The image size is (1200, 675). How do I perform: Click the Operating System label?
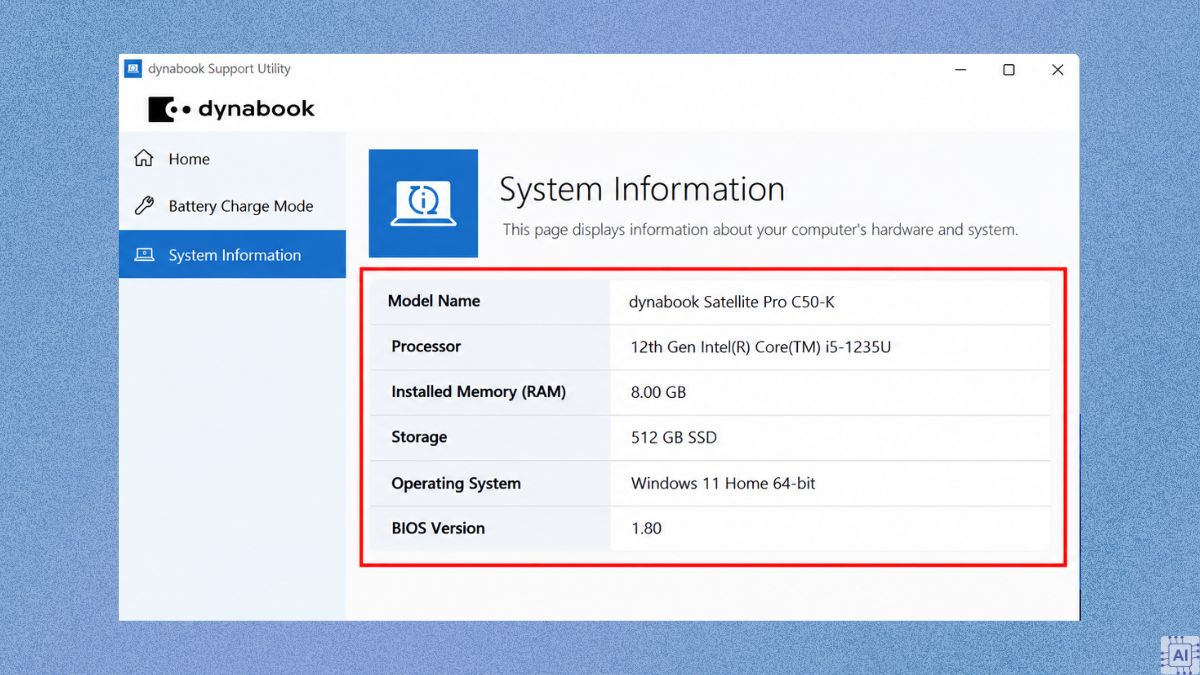tap(456, 483)
